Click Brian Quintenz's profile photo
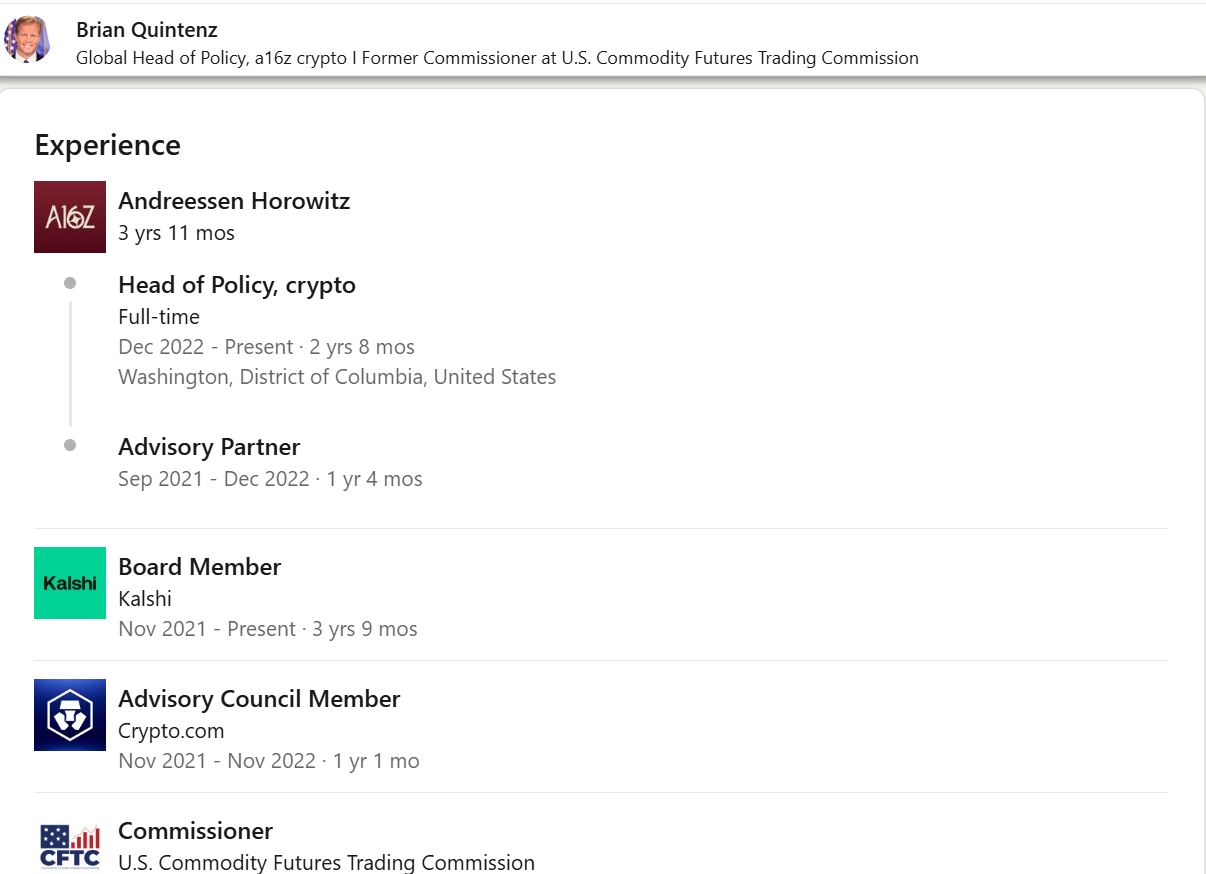Screen dimensions: 1206x874 [x=27, y=40]
